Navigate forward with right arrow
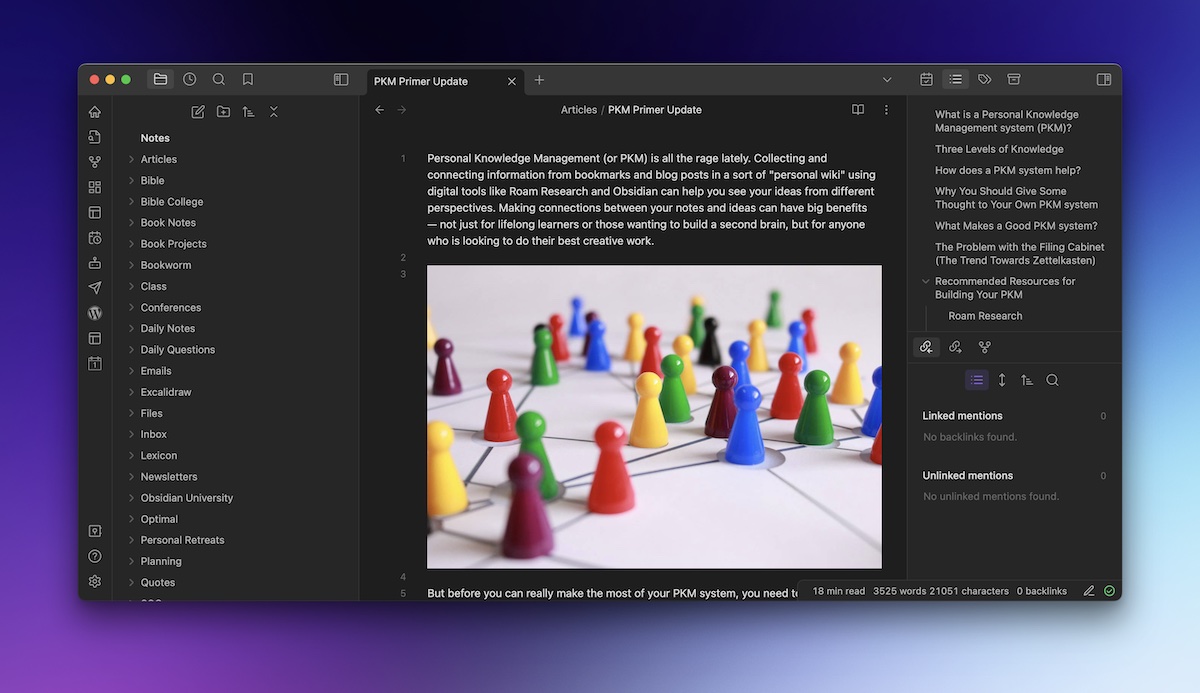 point(402,110)
